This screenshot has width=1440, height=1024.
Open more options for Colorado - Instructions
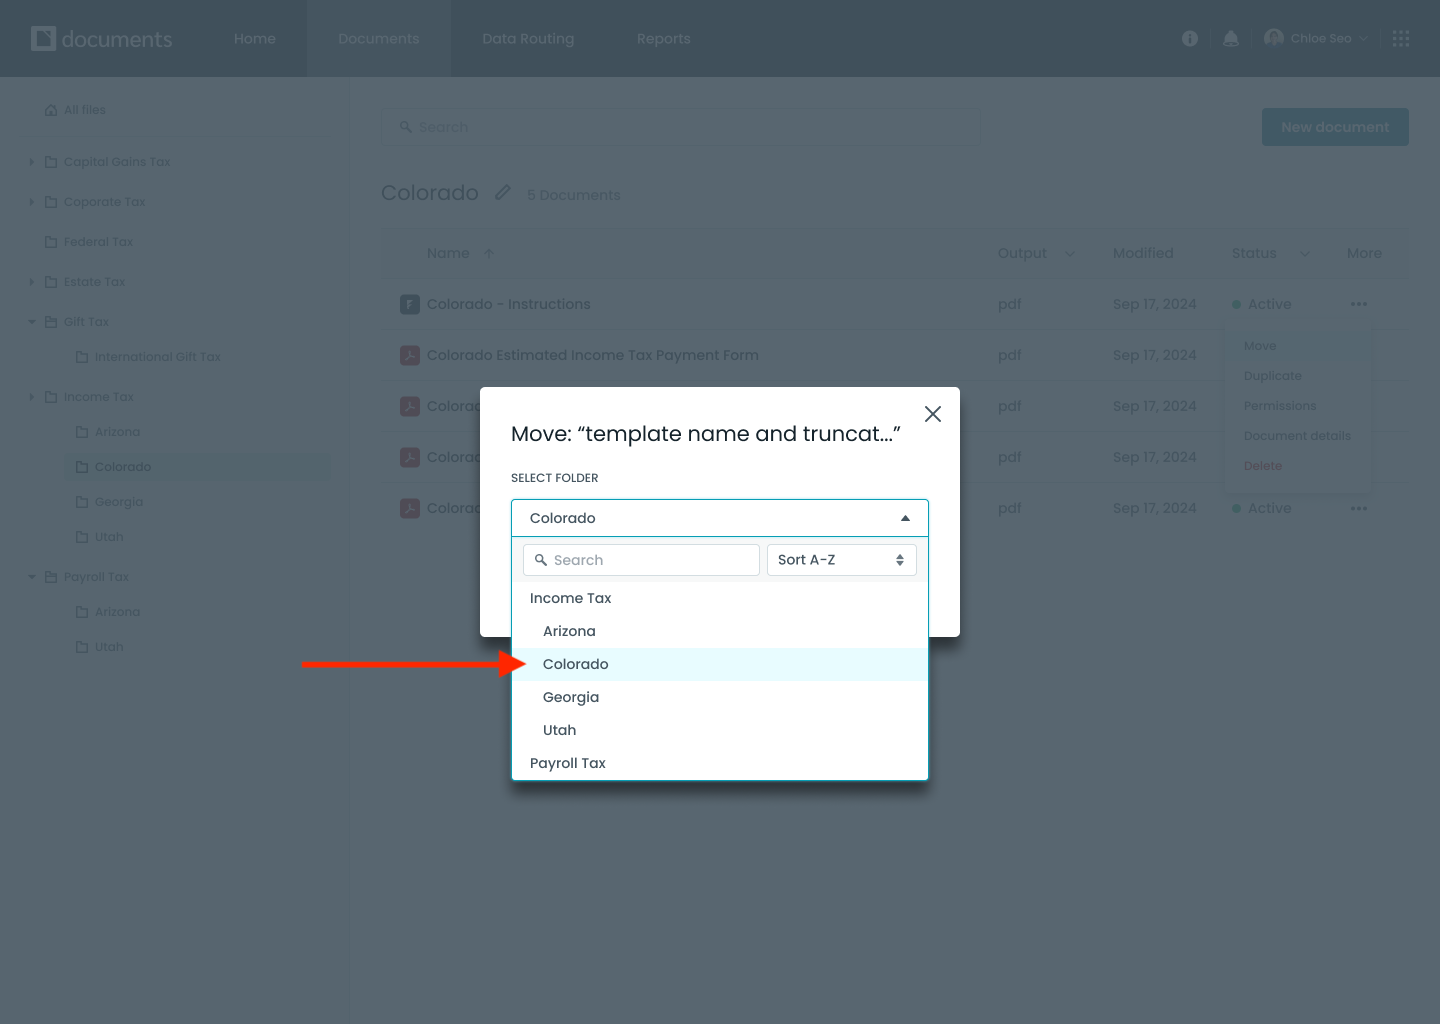click(x=1358, y=304)
